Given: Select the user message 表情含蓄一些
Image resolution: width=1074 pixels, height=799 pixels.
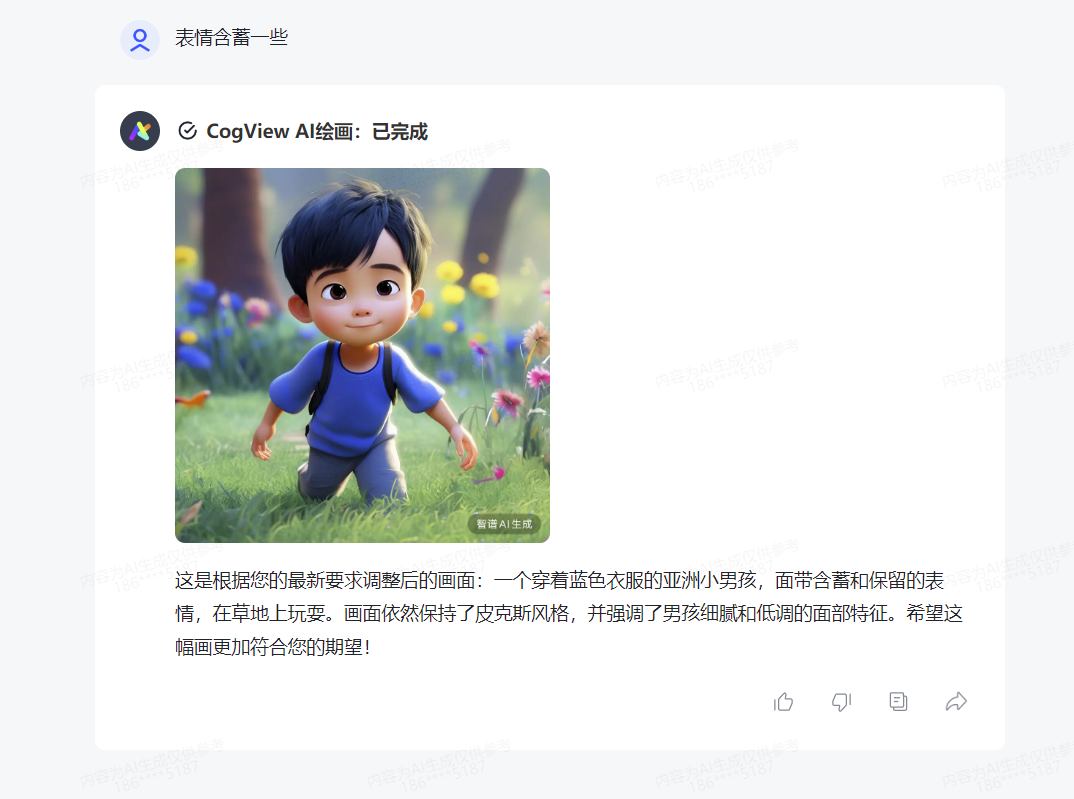Looking at the screenshot, I should (232, 38).
